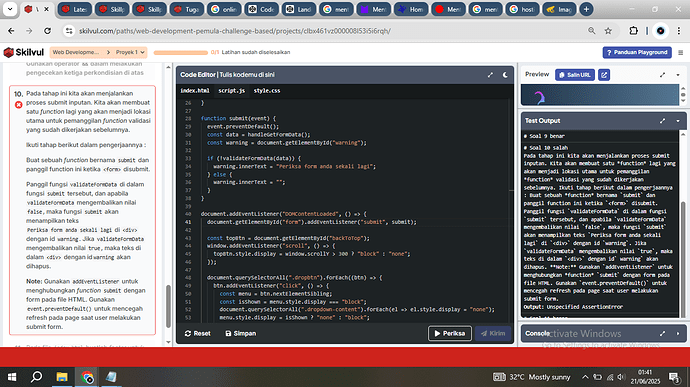
Task: Switch to the style.css tab
Action: tap(267, 91)
